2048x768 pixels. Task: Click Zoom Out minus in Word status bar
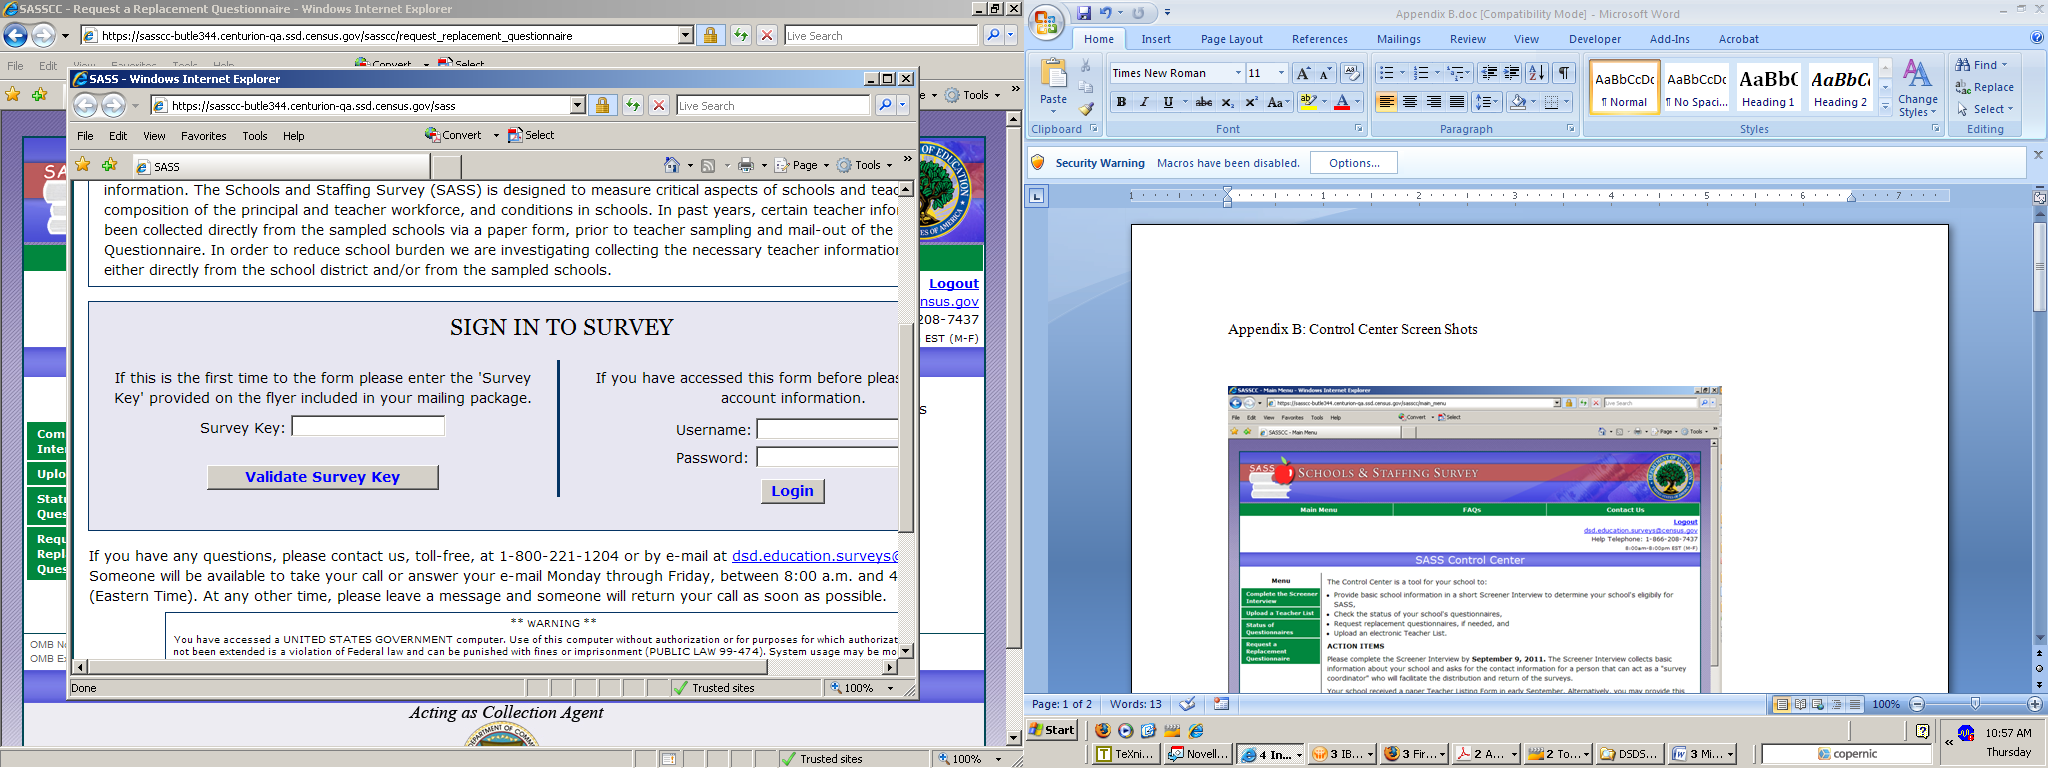1917,704
